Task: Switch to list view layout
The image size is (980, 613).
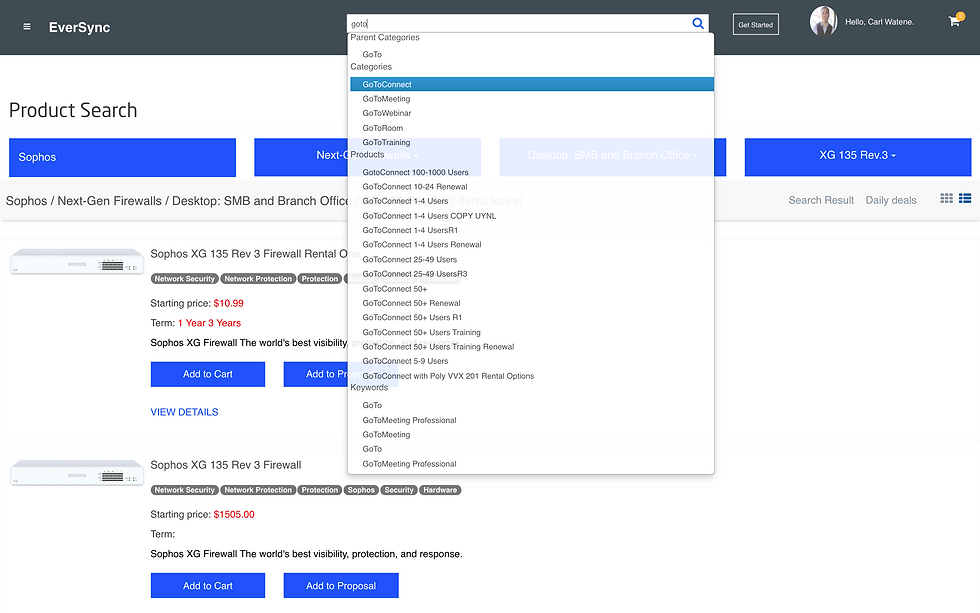Action: (965, 199)
